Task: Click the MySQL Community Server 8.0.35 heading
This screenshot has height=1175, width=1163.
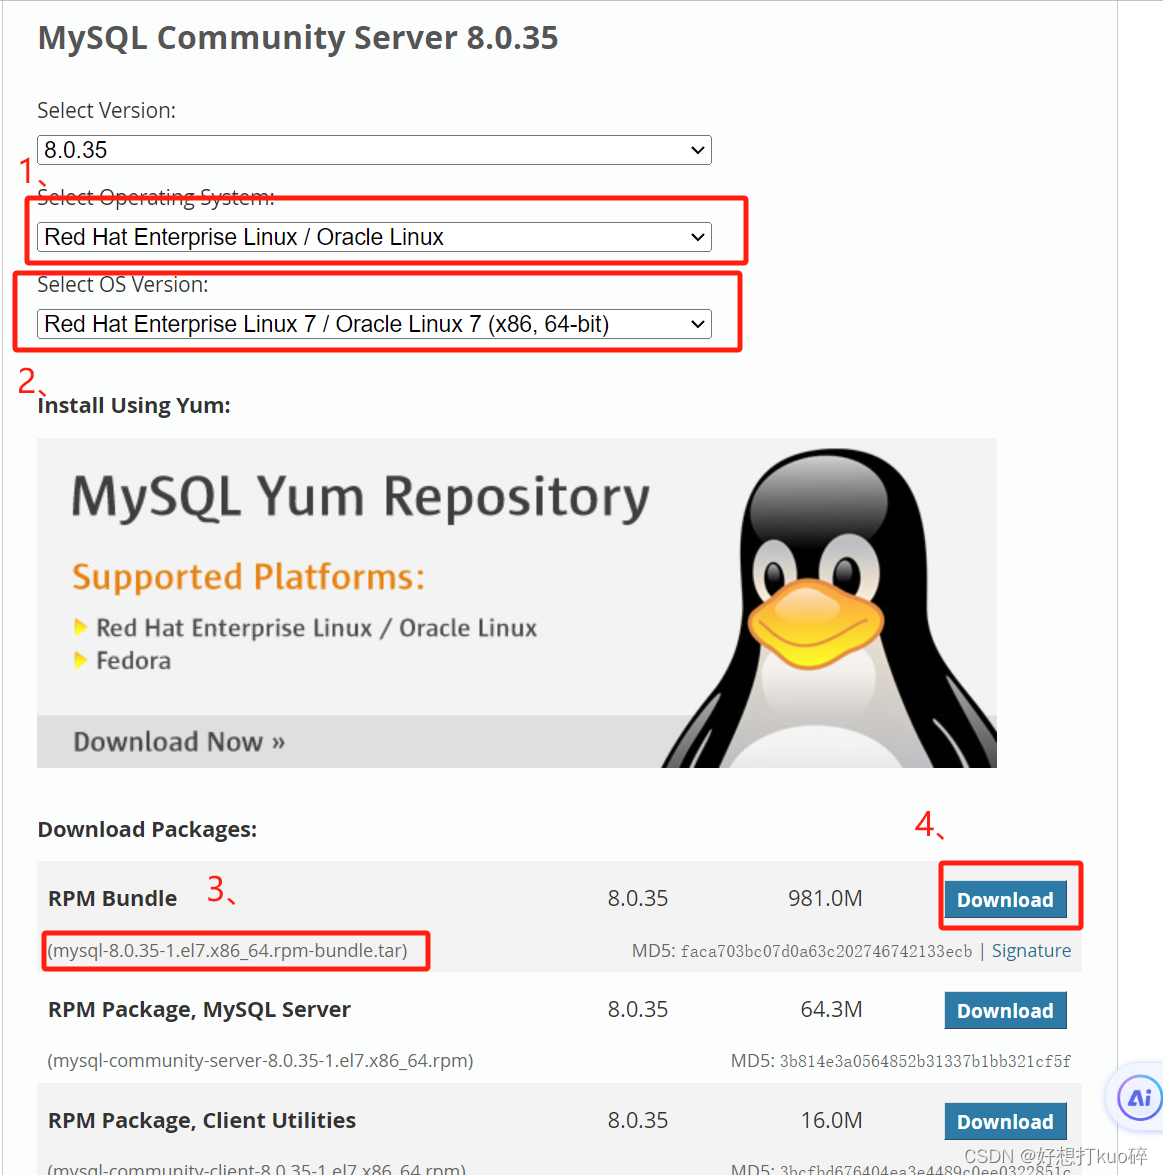Action: click(x=298, y=38)
